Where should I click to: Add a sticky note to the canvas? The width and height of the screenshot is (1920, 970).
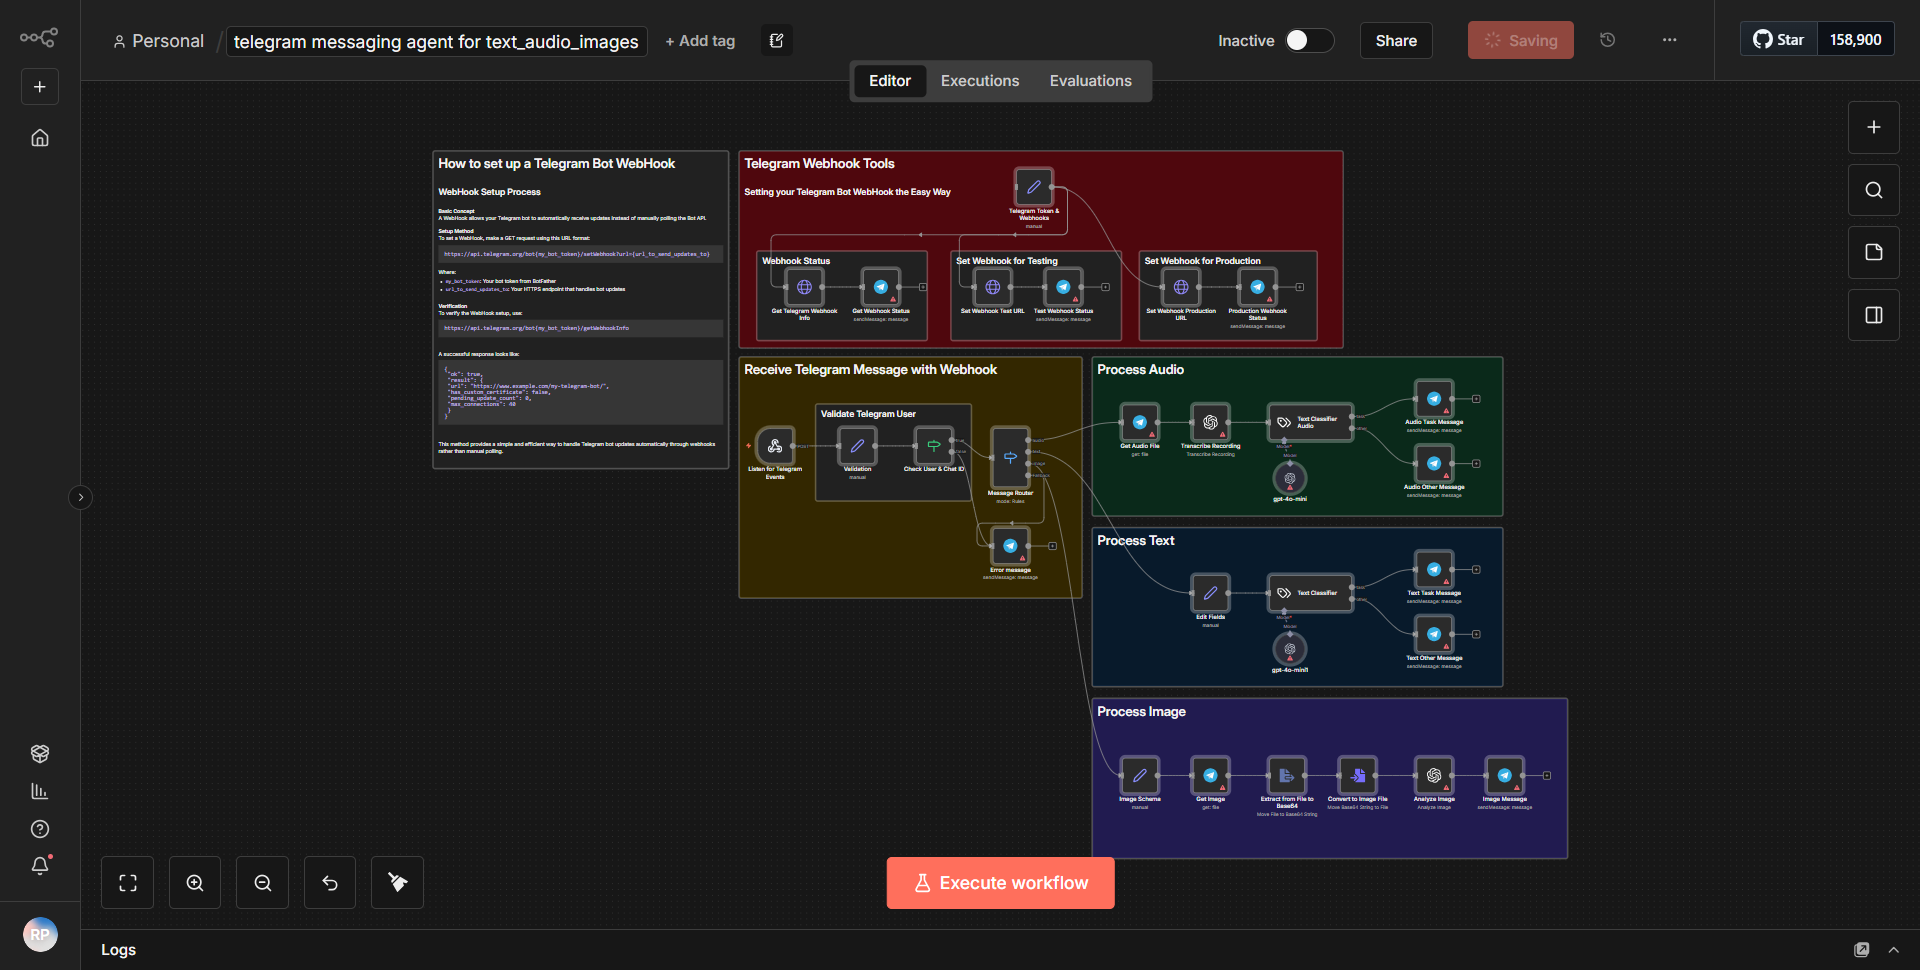[x=1874, y=252]
